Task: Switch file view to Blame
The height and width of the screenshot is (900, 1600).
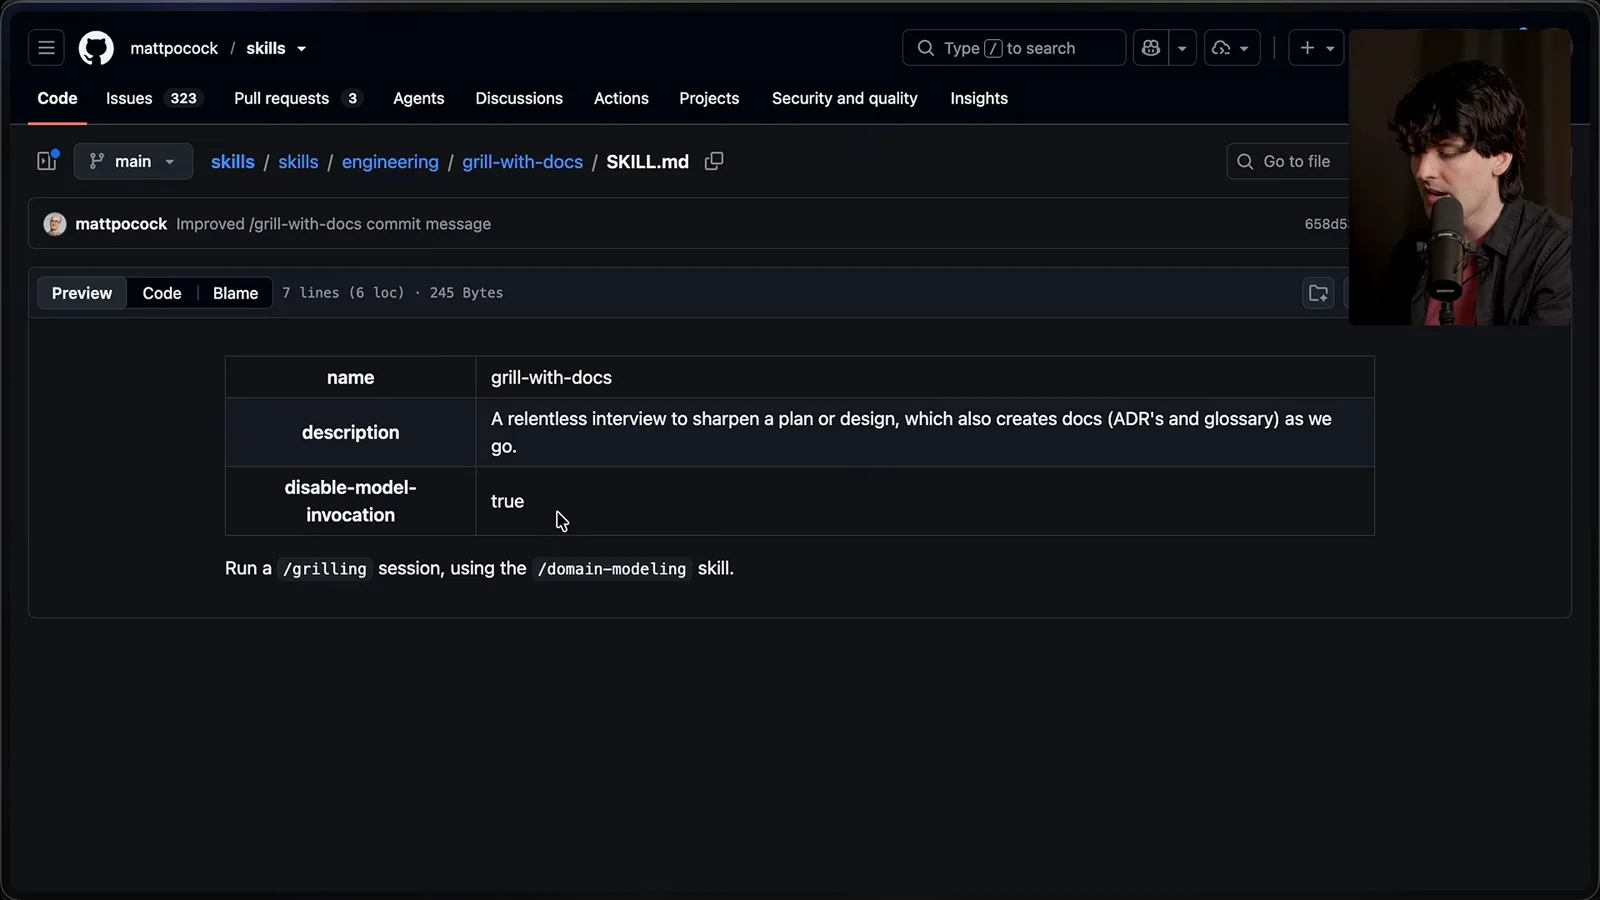Action: 235,293
